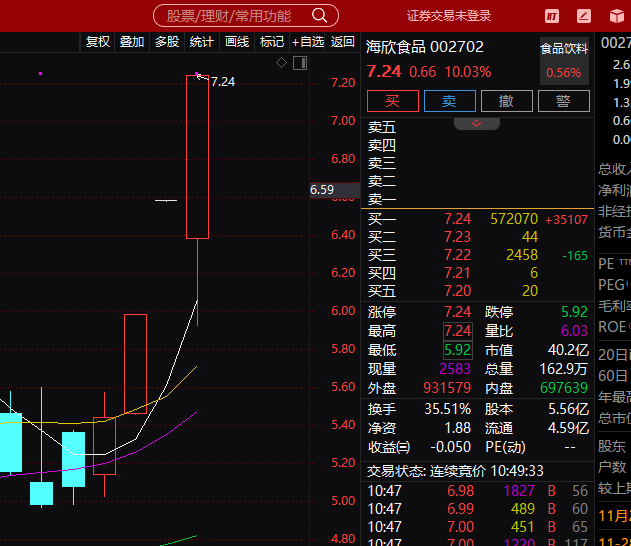This screenshot has width=631, height=546.
Task: Click the 买三 price 7.22
Action: coord(458,255)
